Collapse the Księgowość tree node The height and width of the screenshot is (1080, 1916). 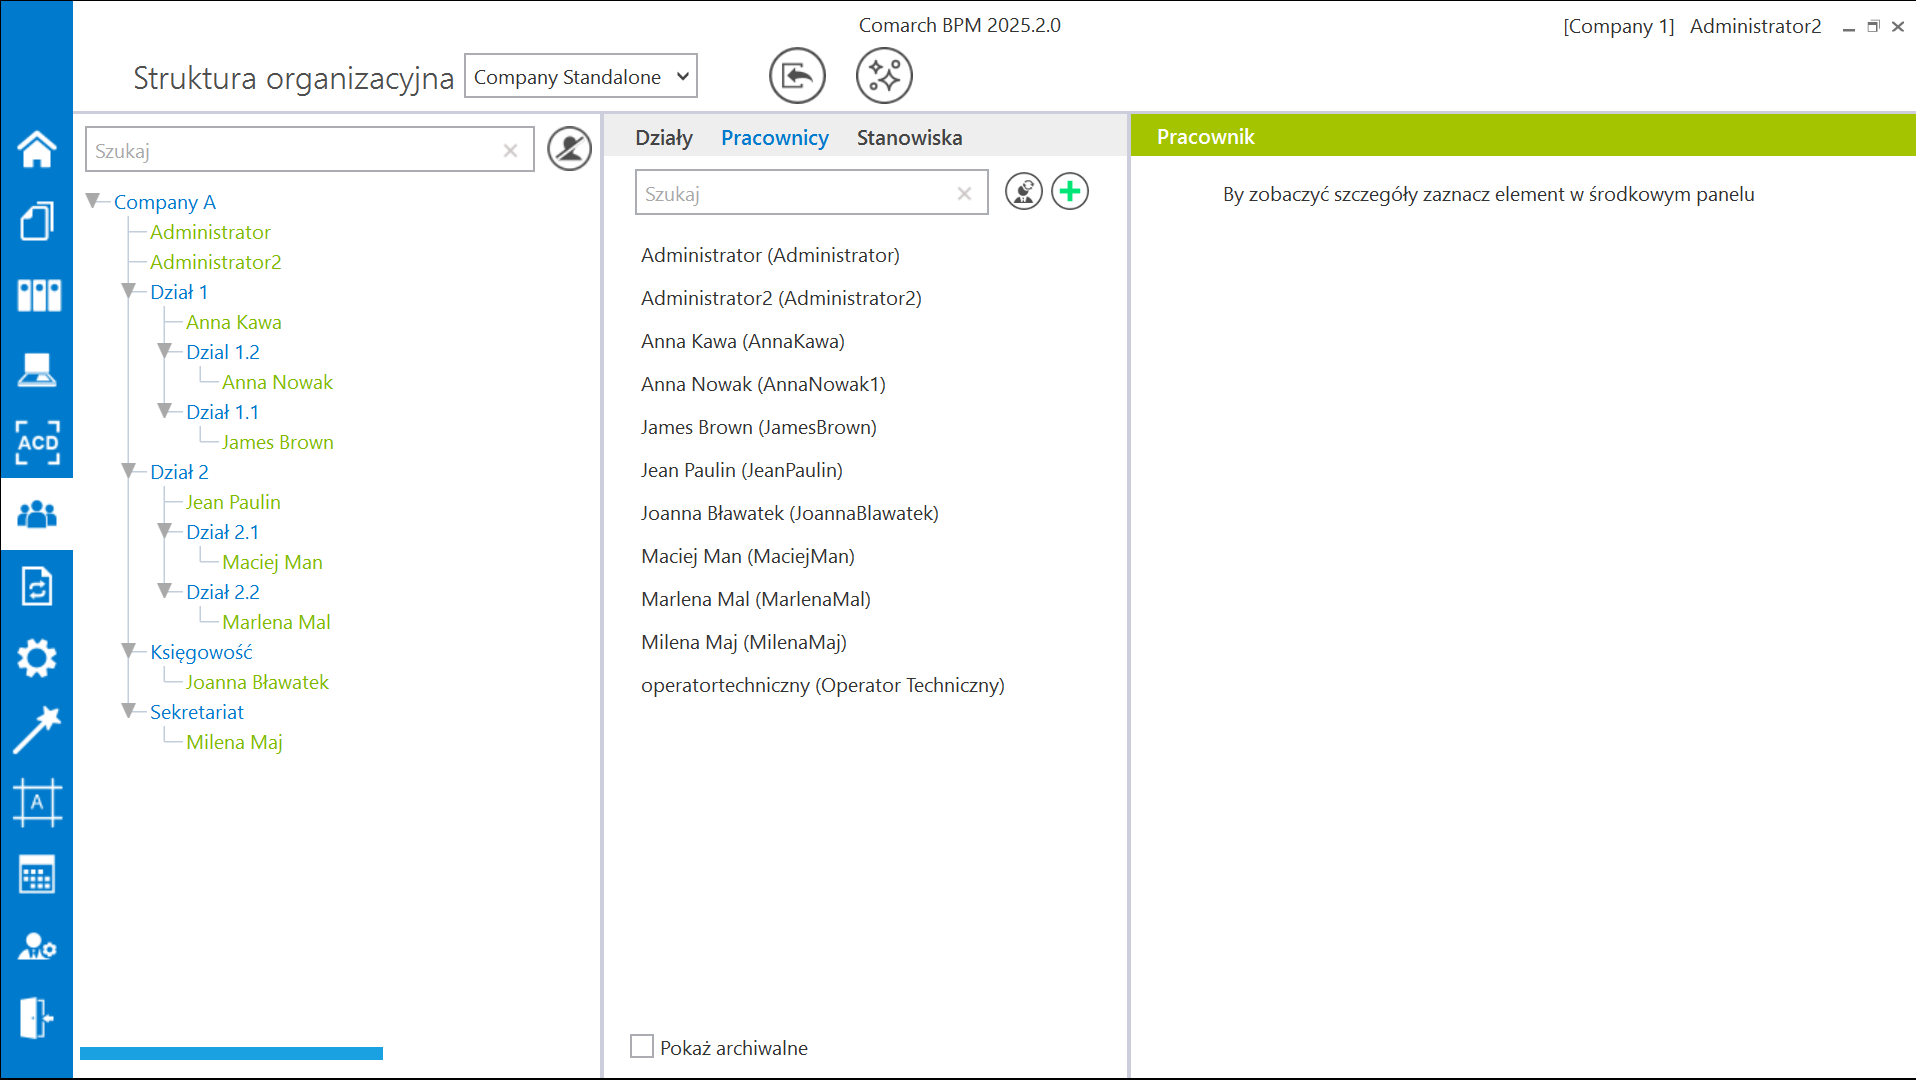129,651
